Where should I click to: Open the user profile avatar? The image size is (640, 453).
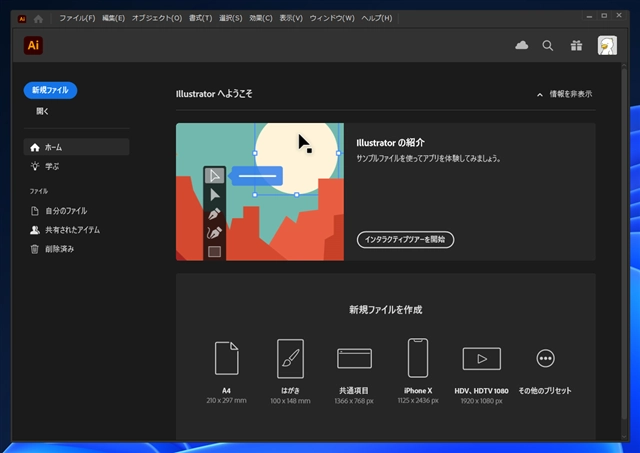coord(607,45)
